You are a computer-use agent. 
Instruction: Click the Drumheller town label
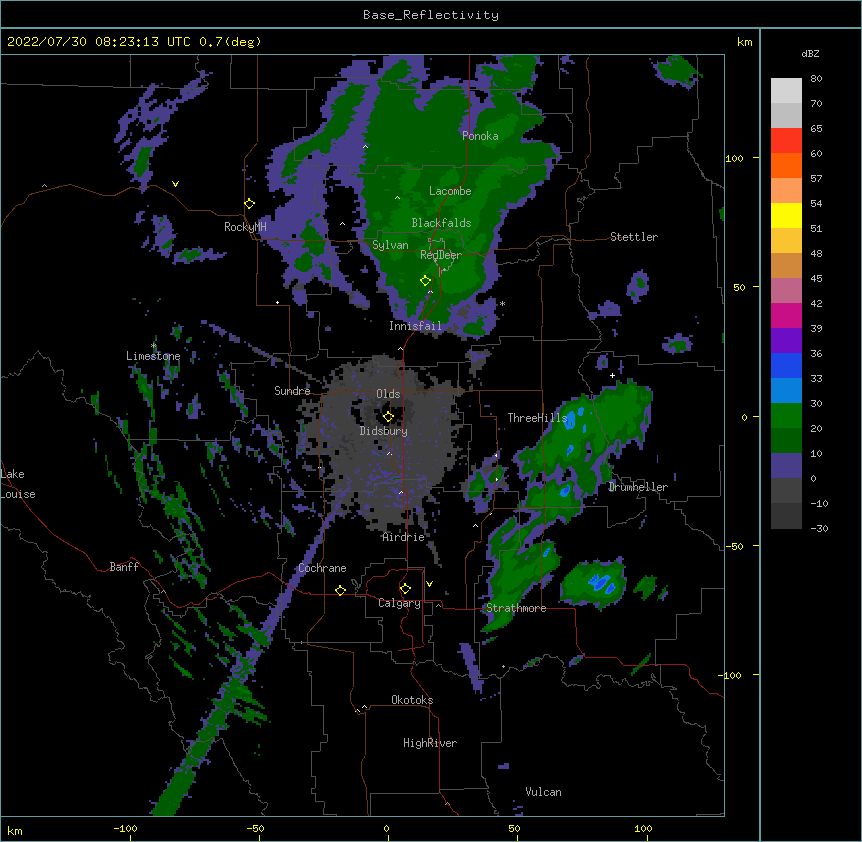coord(638,487)
